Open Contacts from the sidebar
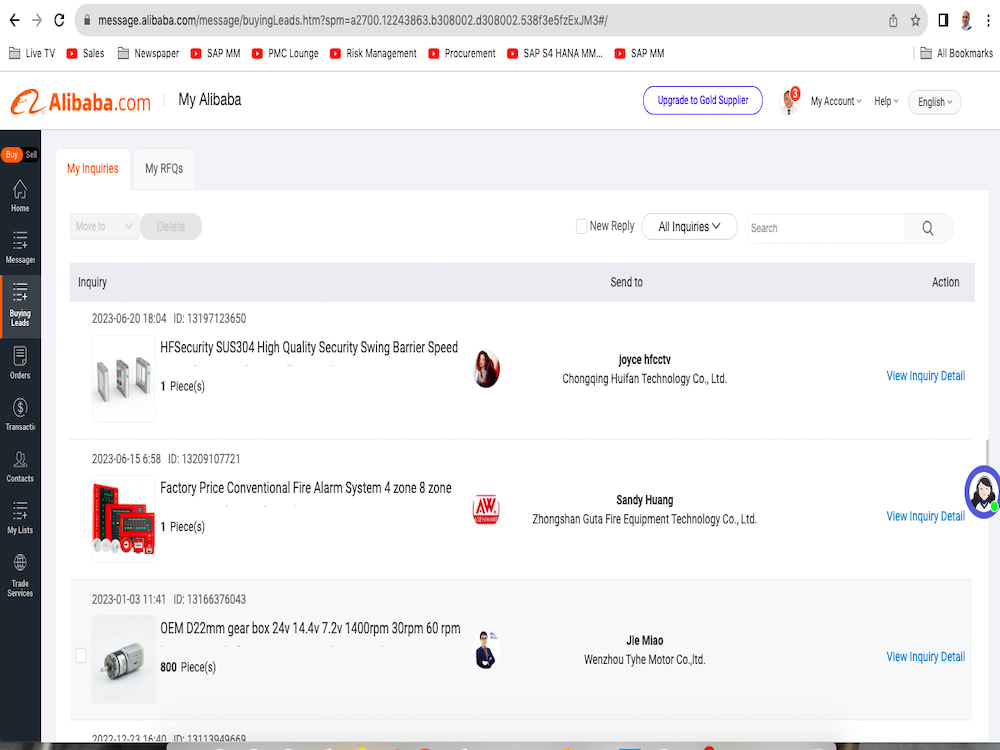Image resolution: width=1000 pixels, height=750 pixels. click(x=20, y=466)
